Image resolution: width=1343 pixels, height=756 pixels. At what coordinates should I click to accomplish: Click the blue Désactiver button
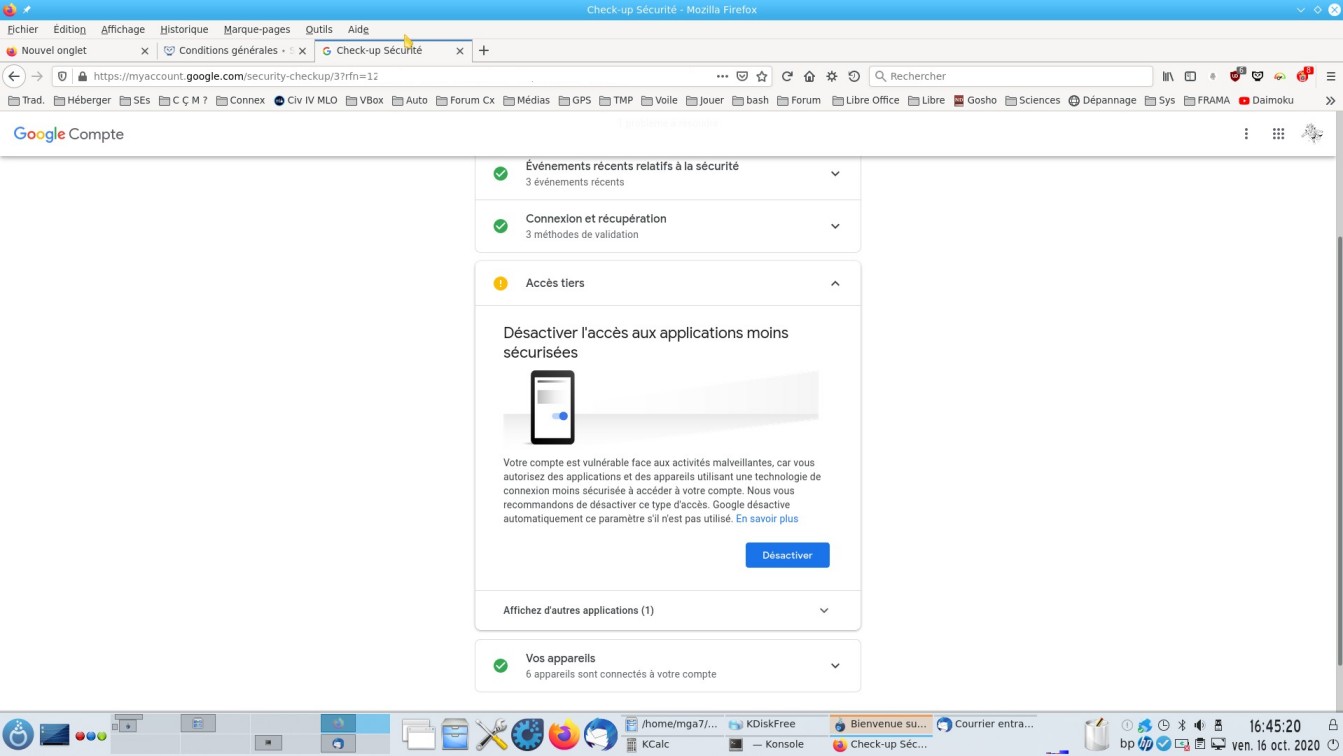(x=787, y=555)
